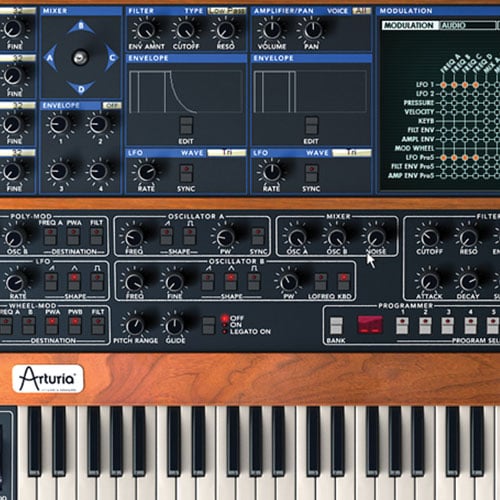Click the red display button next to BANK
Viewport: 500px width, 500px height.
pyautogui.click(x=370, y=325)
